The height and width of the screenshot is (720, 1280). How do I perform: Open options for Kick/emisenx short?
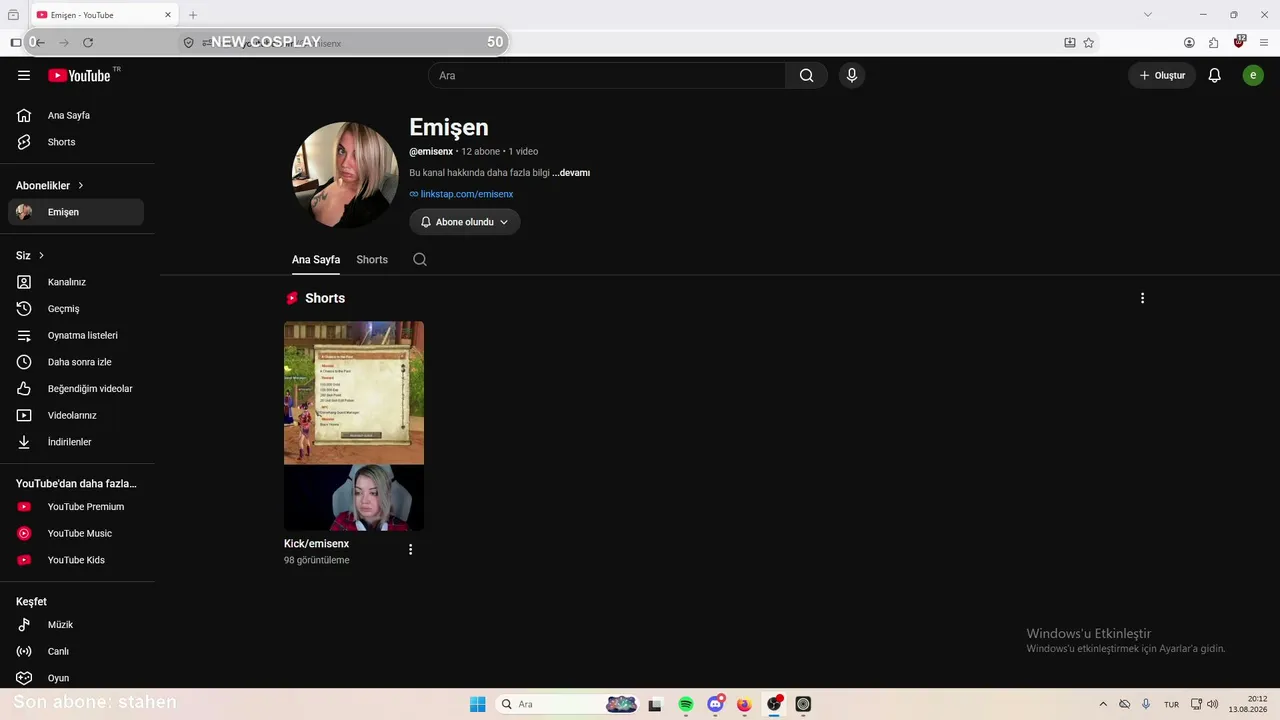pyautogui.click(x=410, y=549)
